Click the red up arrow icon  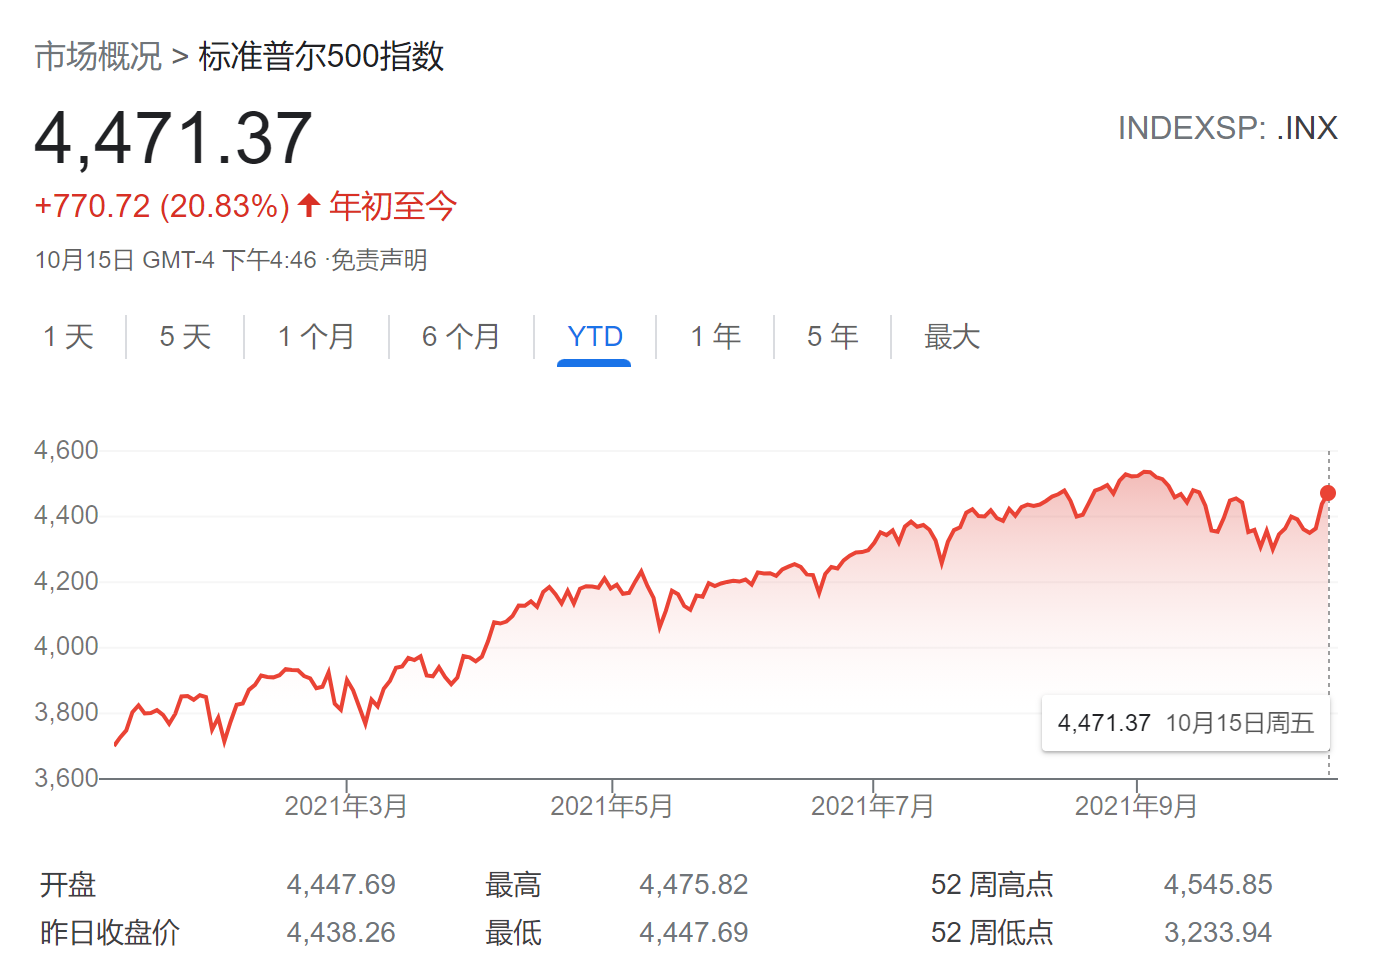pos(309,206)
